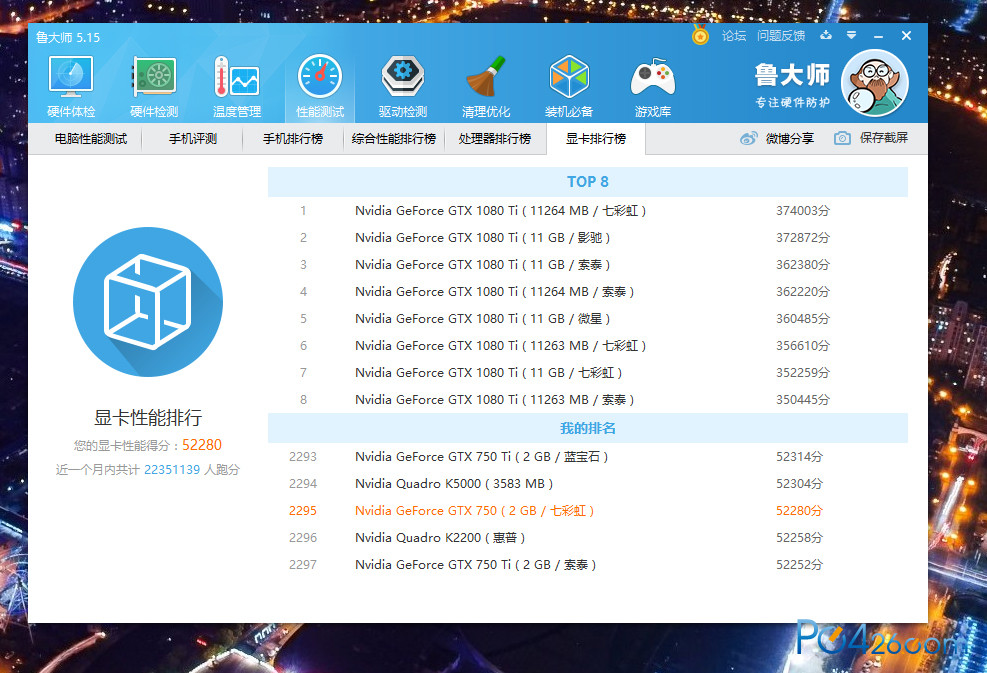Screen dimensions: 987x673
Task: Open the 装机必备 essential software cube
Action: pos(569,87)
